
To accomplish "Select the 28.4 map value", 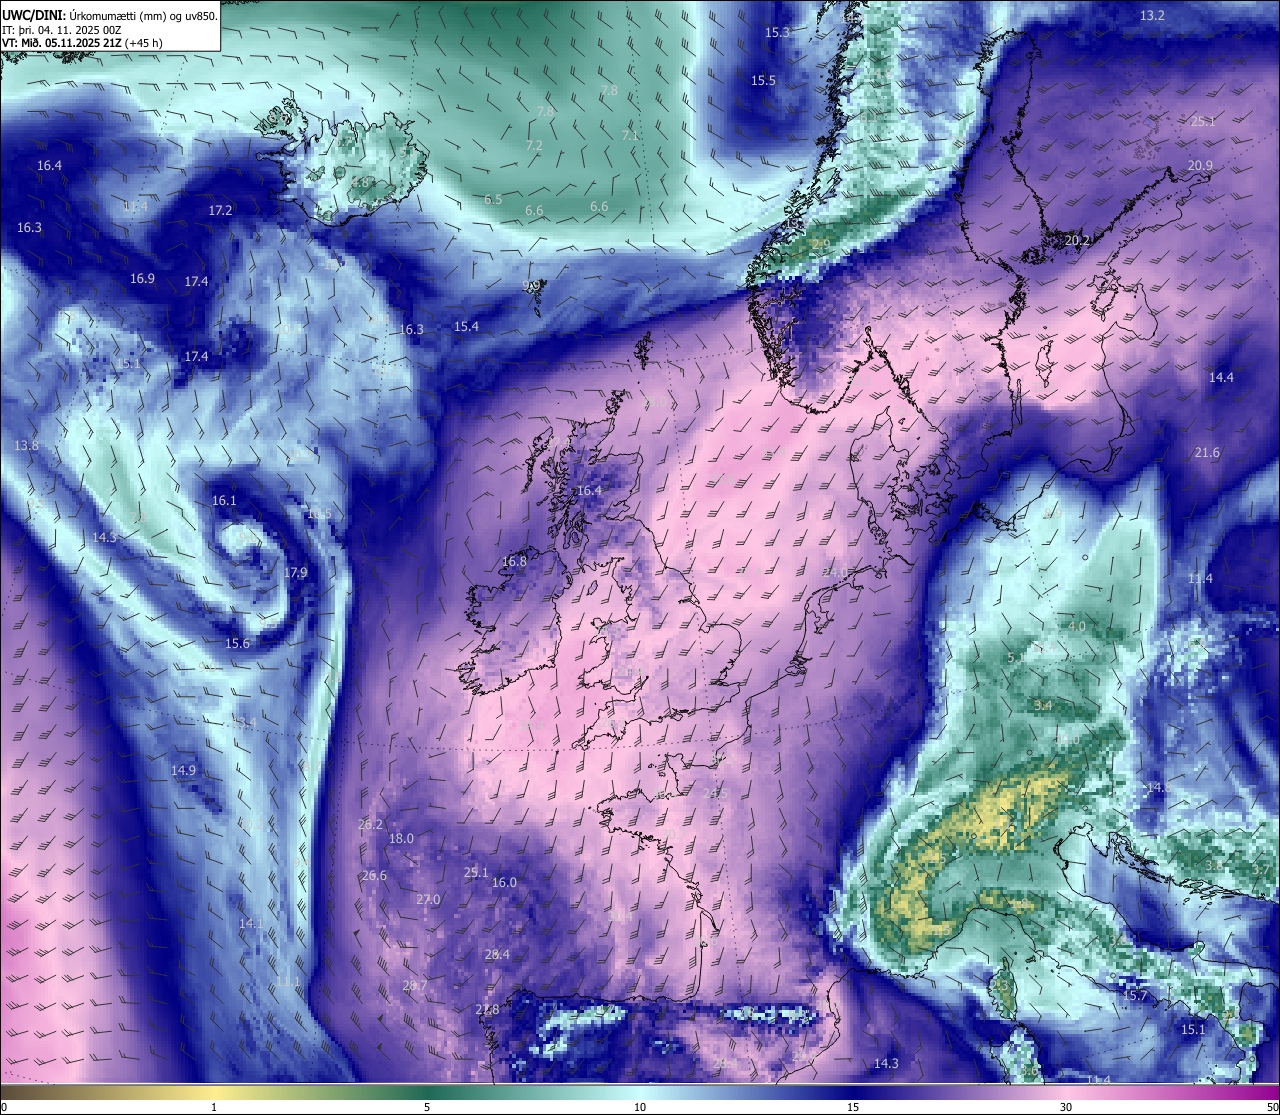I will click(x=497, y=955).
